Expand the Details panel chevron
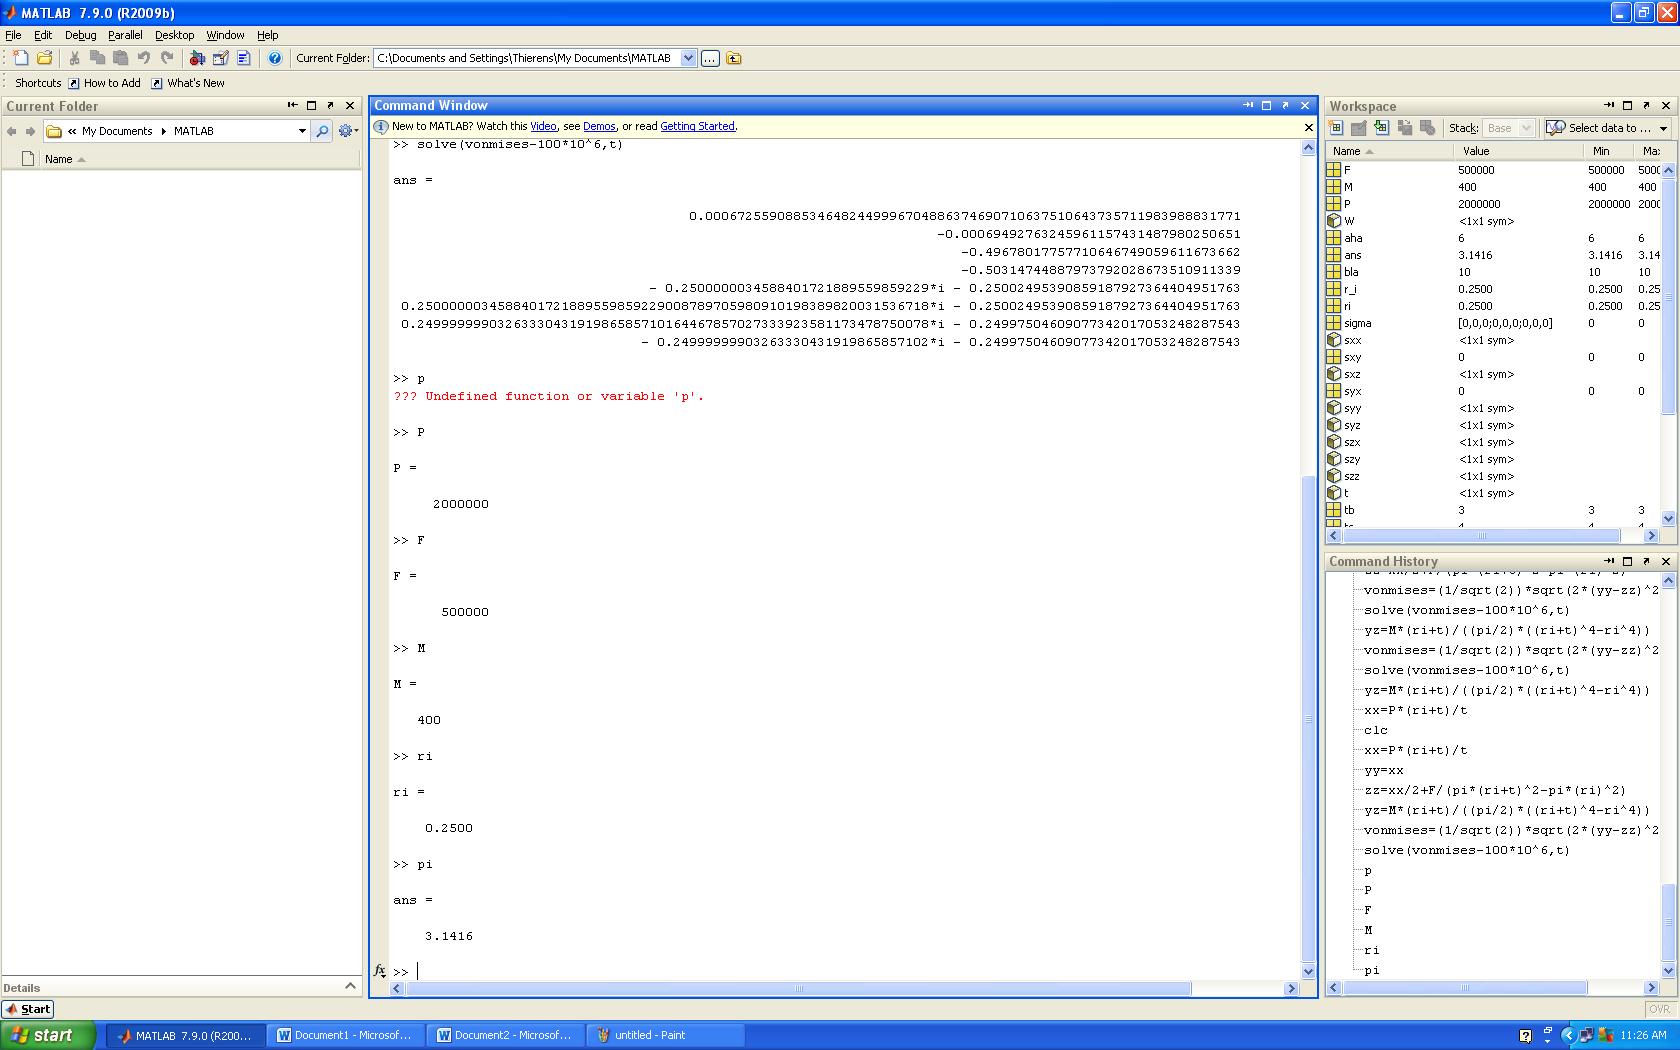Viewport: 1680px width, 1050px height. click(x=350, y=986)
